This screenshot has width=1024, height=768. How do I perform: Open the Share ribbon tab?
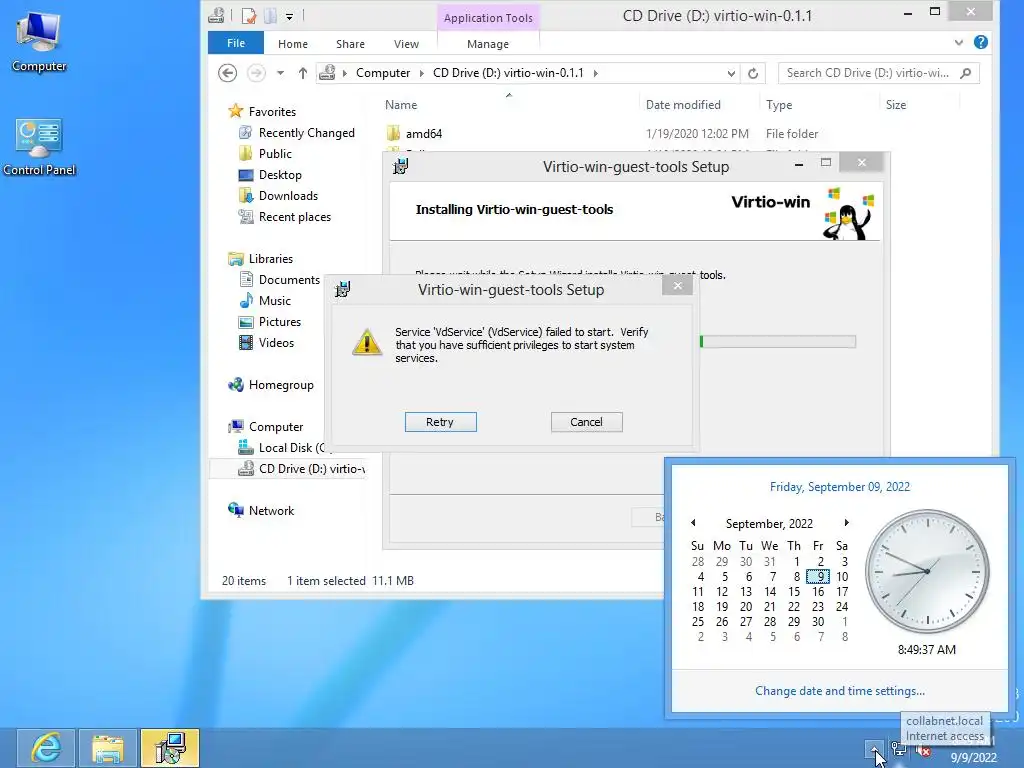pyautogui.click(x=350, y=44)
